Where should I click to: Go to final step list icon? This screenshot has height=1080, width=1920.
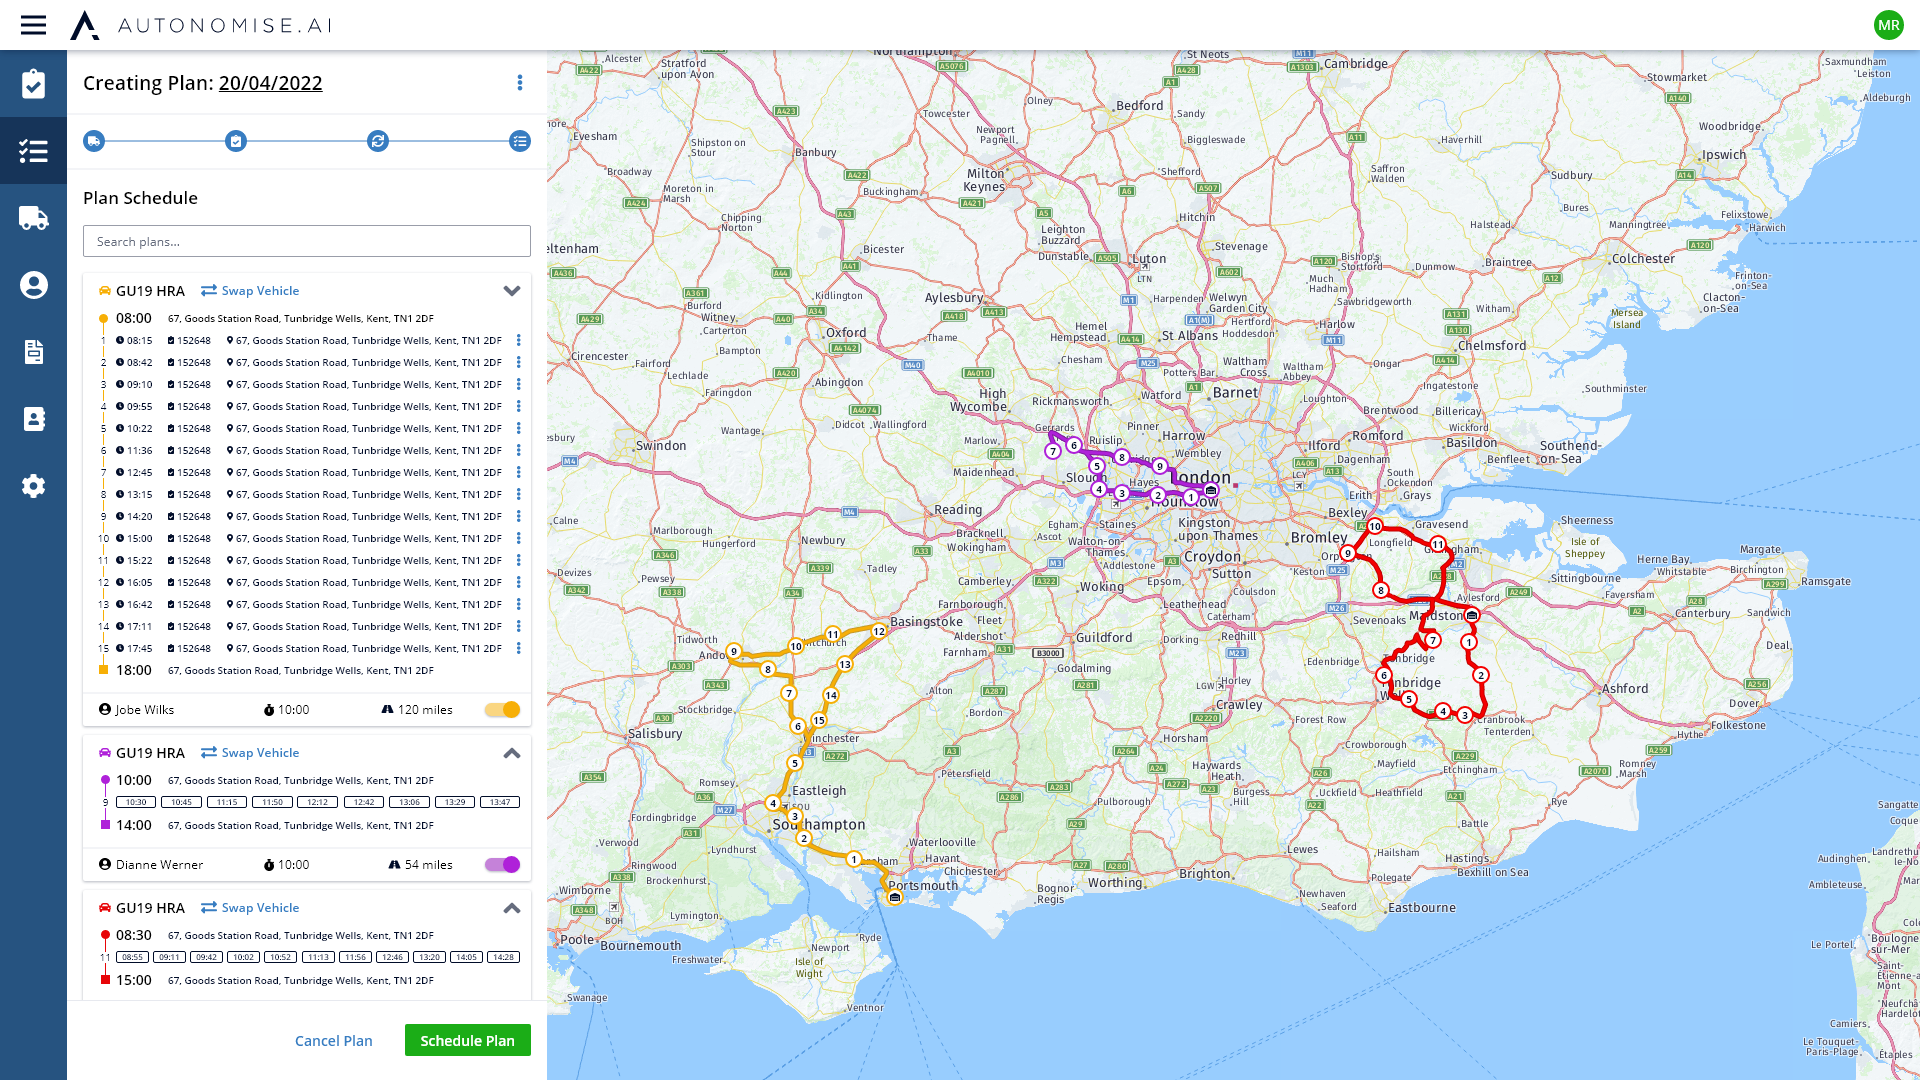[520, 141]
